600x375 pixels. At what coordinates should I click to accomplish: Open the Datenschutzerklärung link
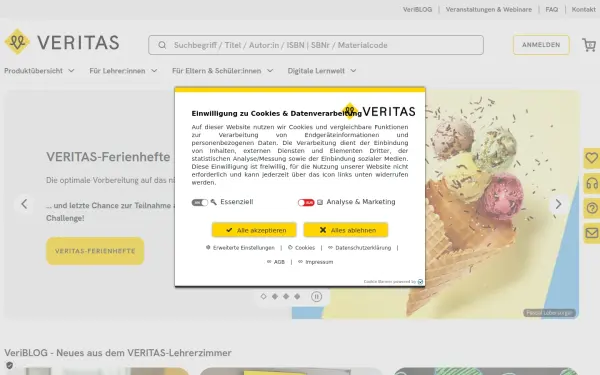point(360,248)
